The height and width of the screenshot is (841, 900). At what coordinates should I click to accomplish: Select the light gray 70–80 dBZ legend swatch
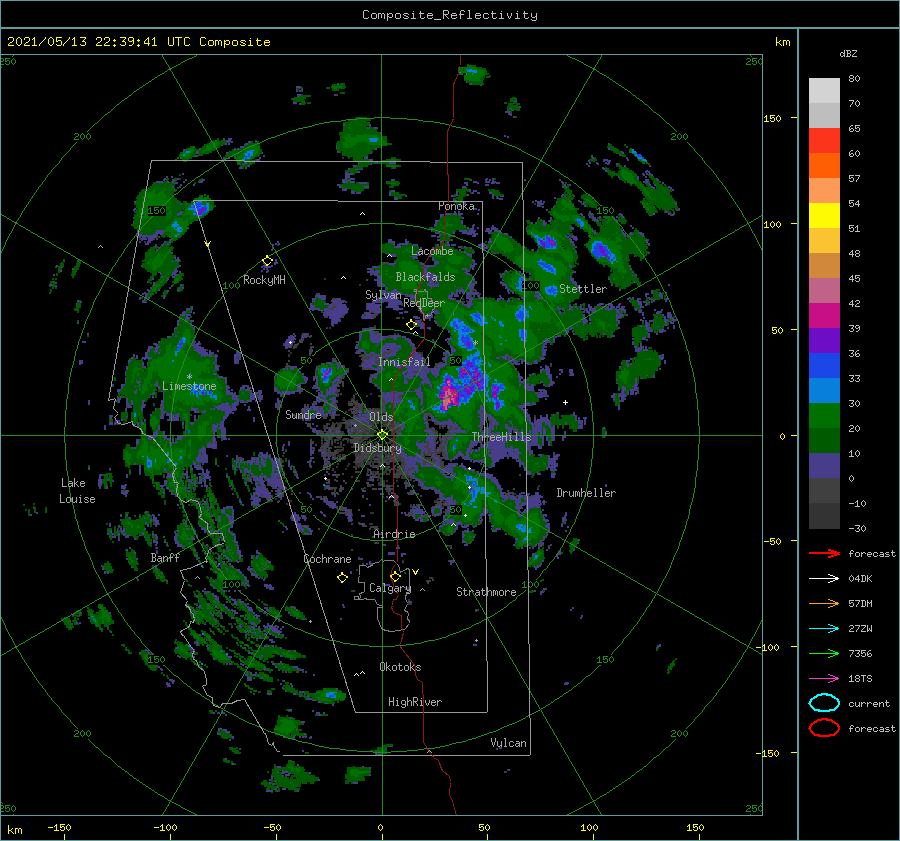(824, 91)
